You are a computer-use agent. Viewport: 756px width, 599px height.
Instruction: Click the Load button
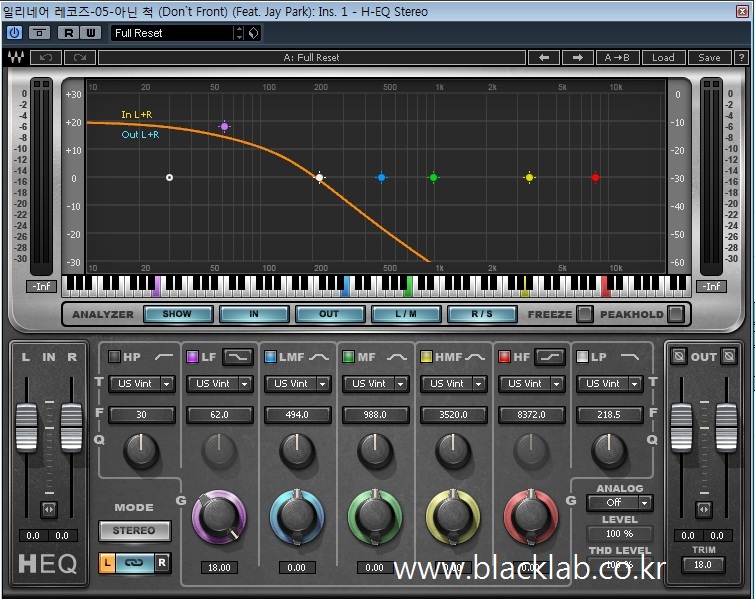pyautogui.click(x=663, y=57)
